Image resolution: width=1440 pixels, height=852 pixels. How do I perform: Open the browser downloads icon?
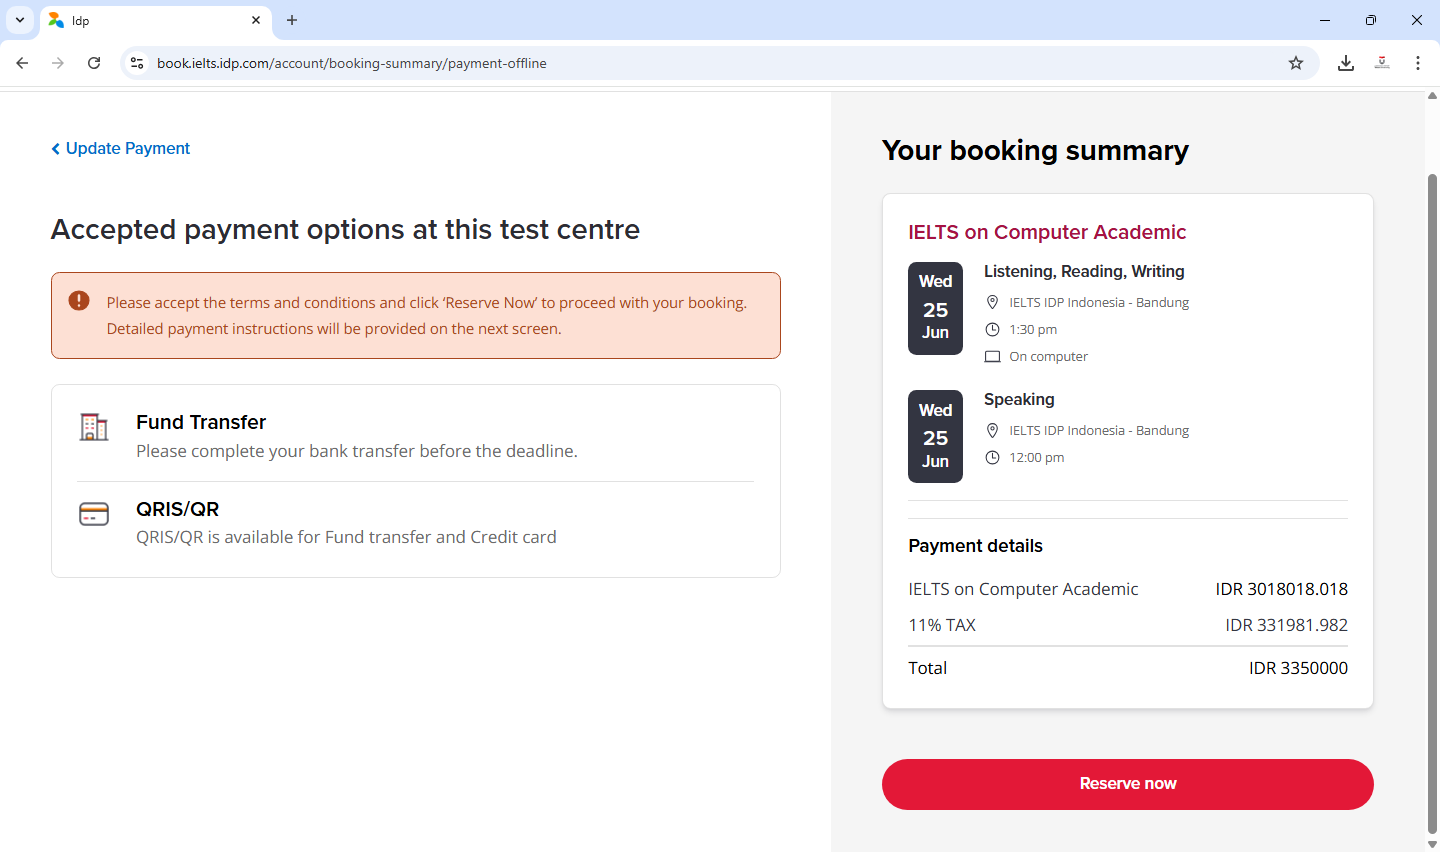click(x=1346, y=63)
